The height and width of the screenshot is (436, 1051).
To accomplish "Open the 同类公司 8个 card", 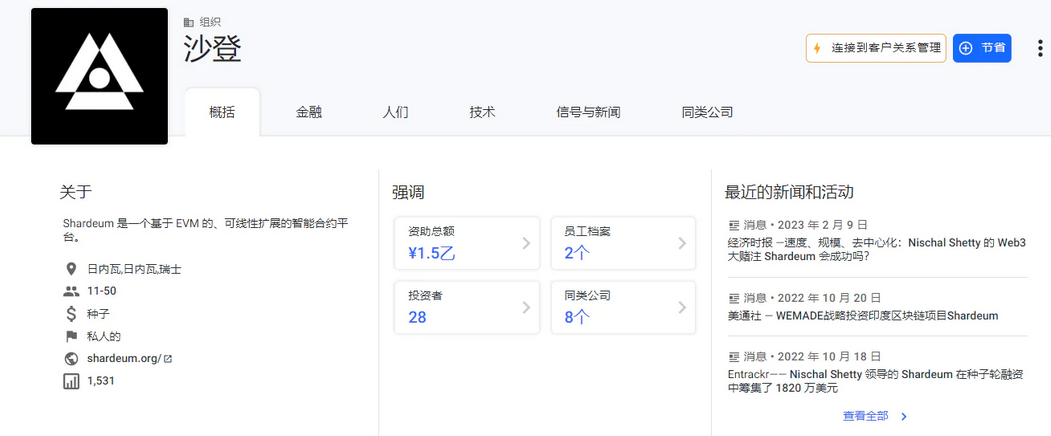I will coord(623,307).
